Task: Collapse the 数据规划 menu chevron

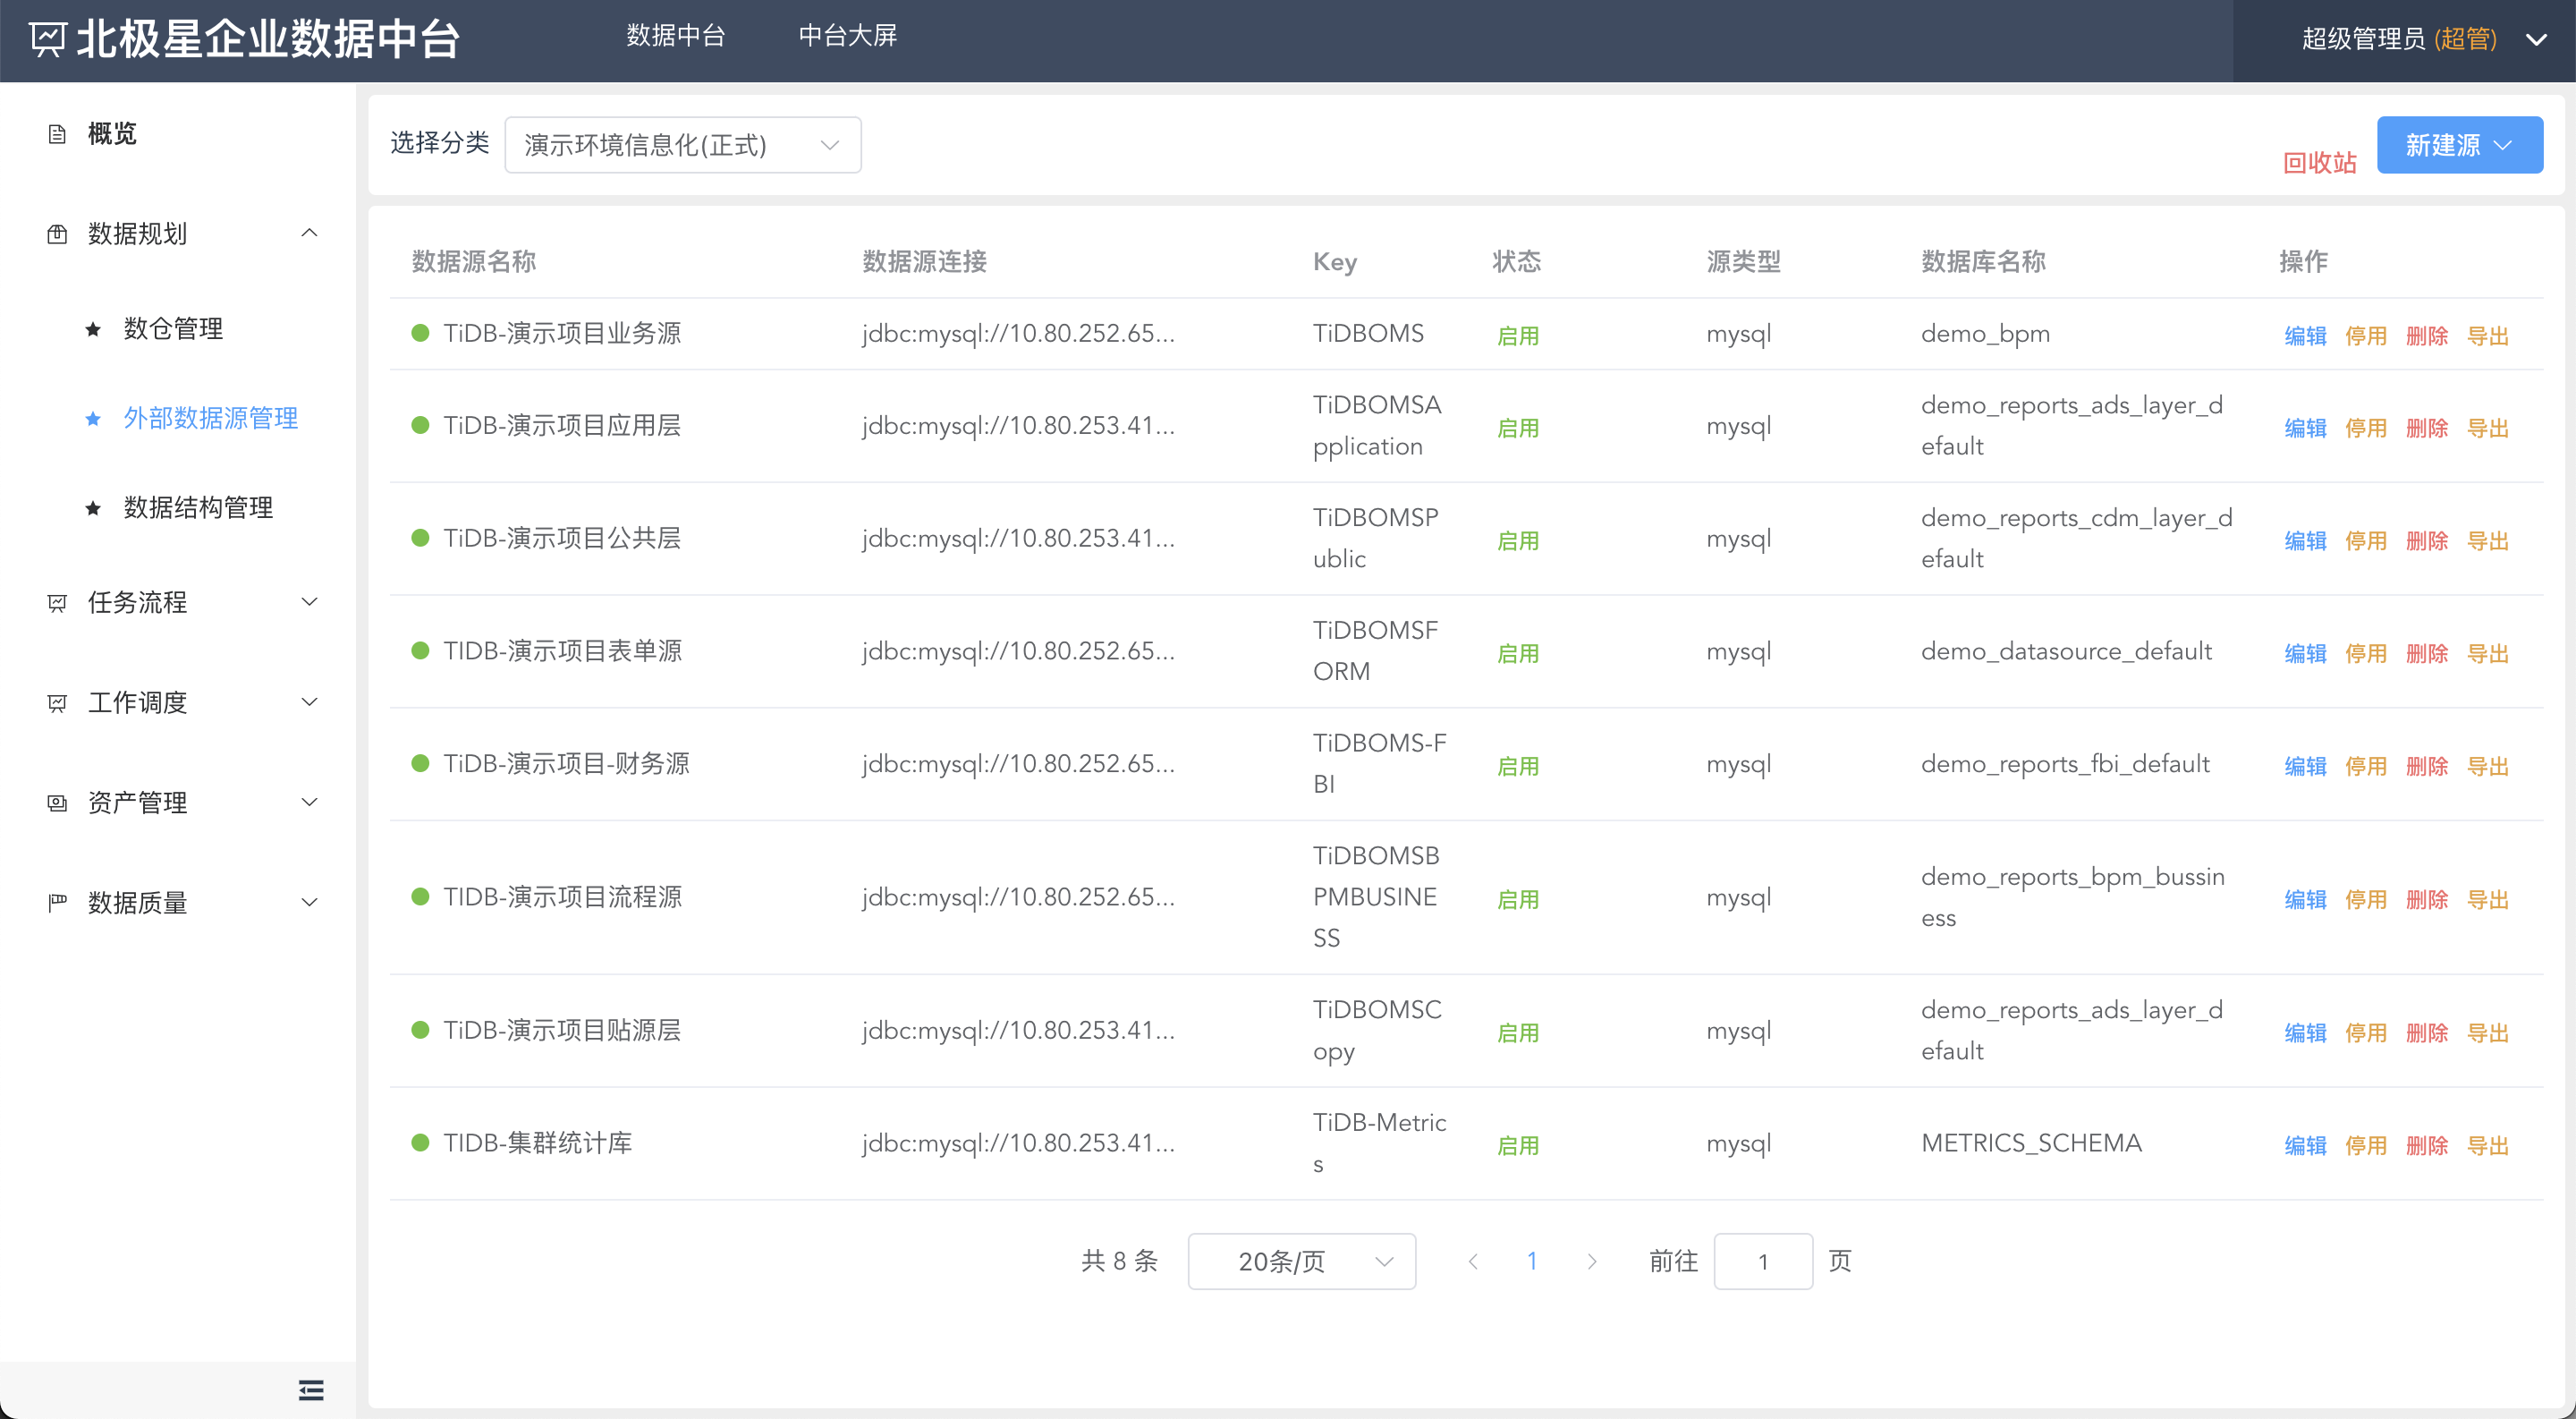Action: 310,233
